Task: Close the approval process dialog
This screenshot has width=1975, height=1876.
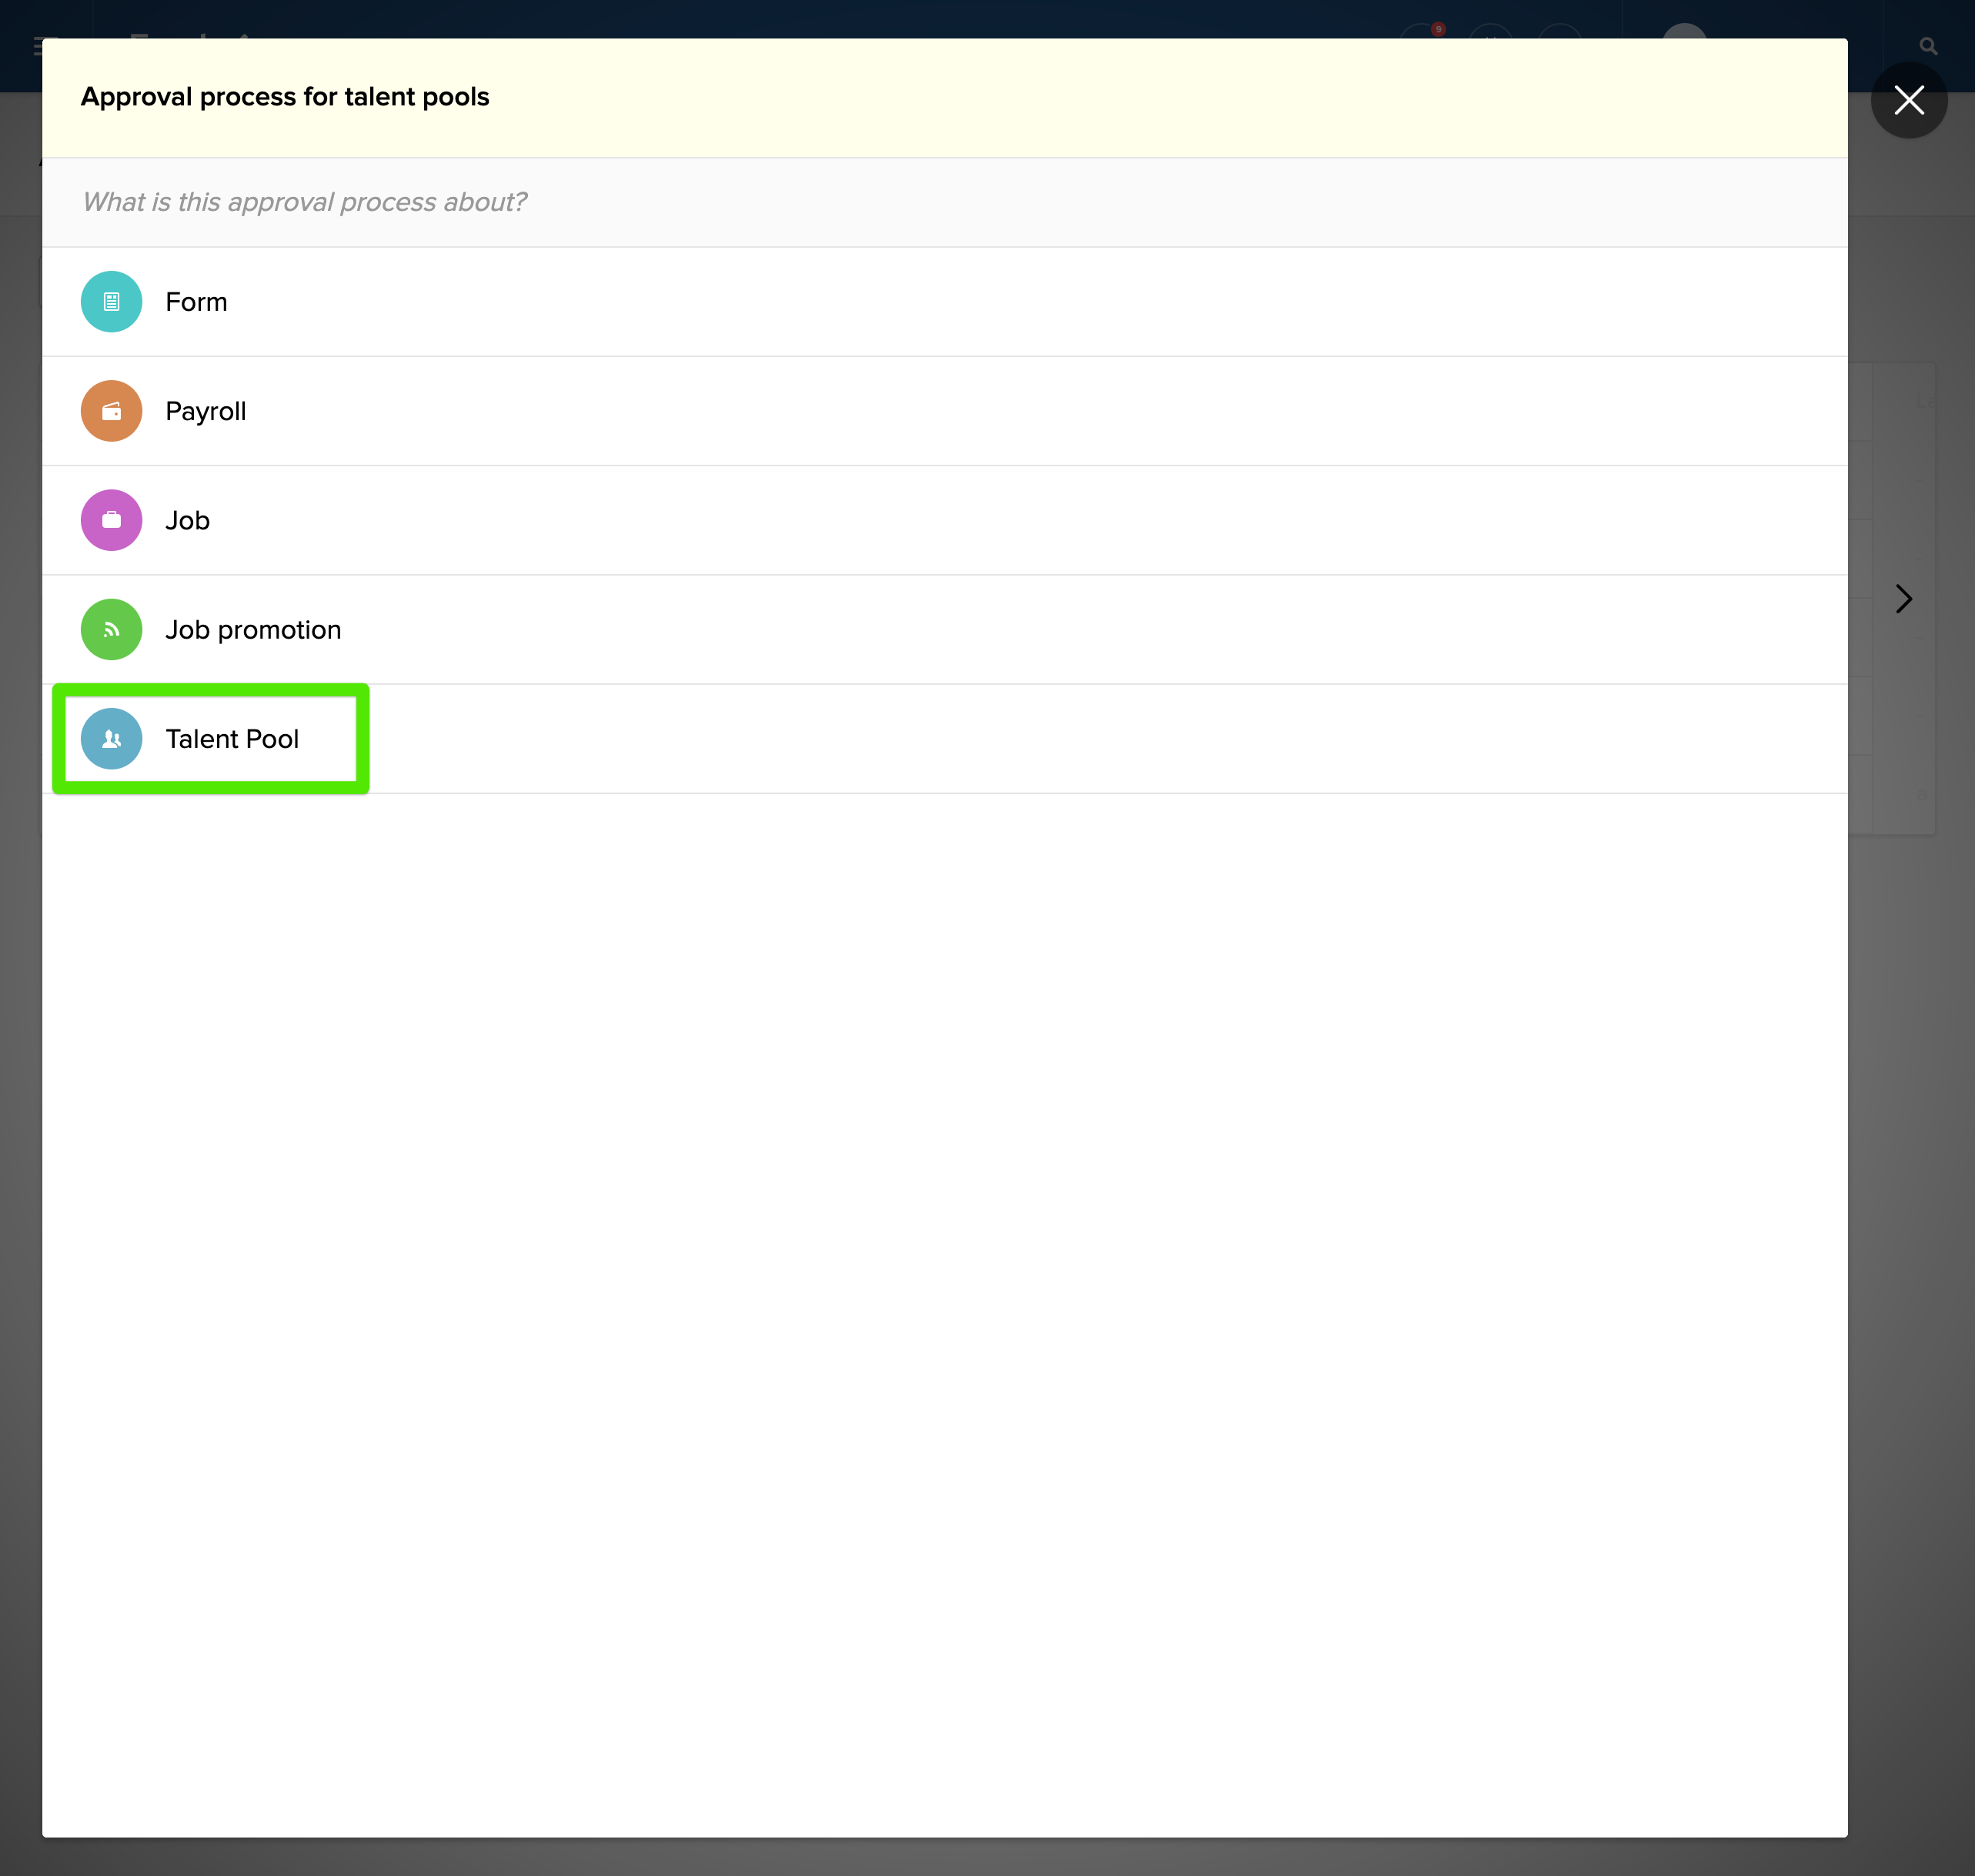Action: (1908, 100)
